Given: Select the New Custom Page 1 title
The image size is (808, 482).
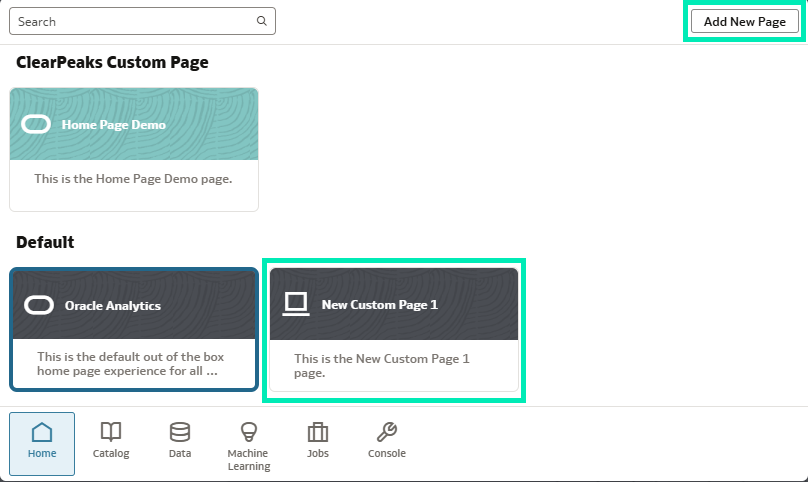Looking at the screenshot, I should (379, 305).
